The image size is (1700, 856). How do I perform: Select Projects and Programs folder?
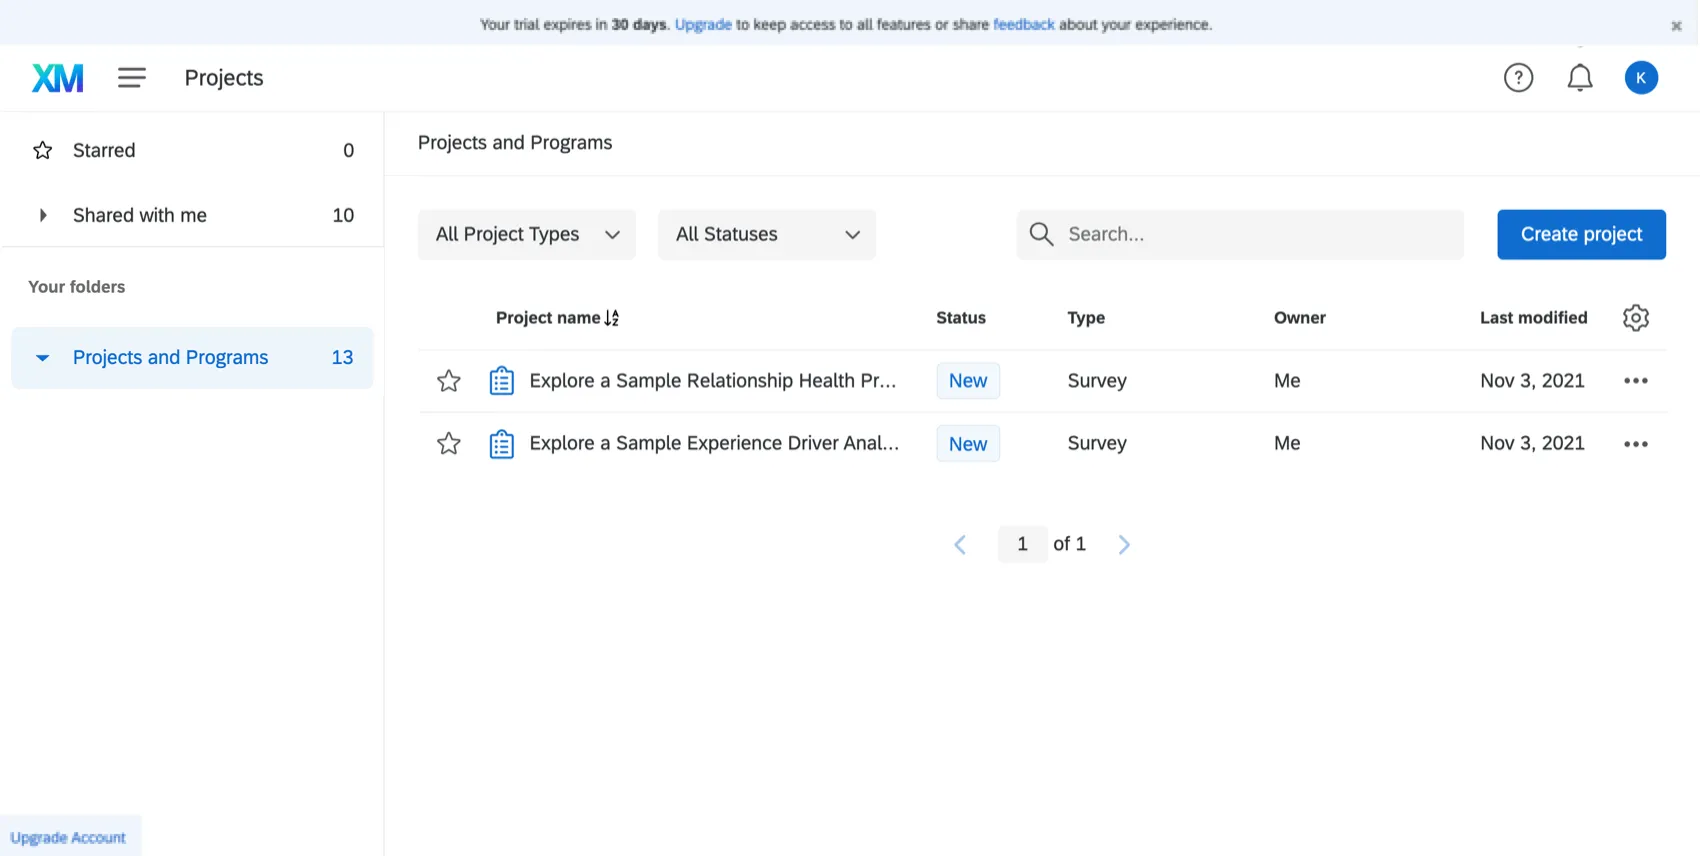point(171,358)
